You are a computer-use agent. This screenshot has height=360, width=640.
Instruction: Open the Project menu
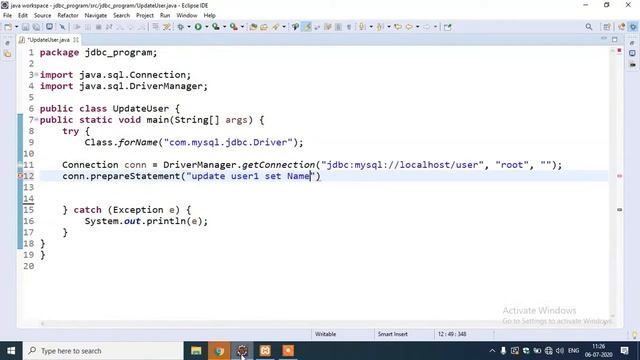tap(144, 16)
